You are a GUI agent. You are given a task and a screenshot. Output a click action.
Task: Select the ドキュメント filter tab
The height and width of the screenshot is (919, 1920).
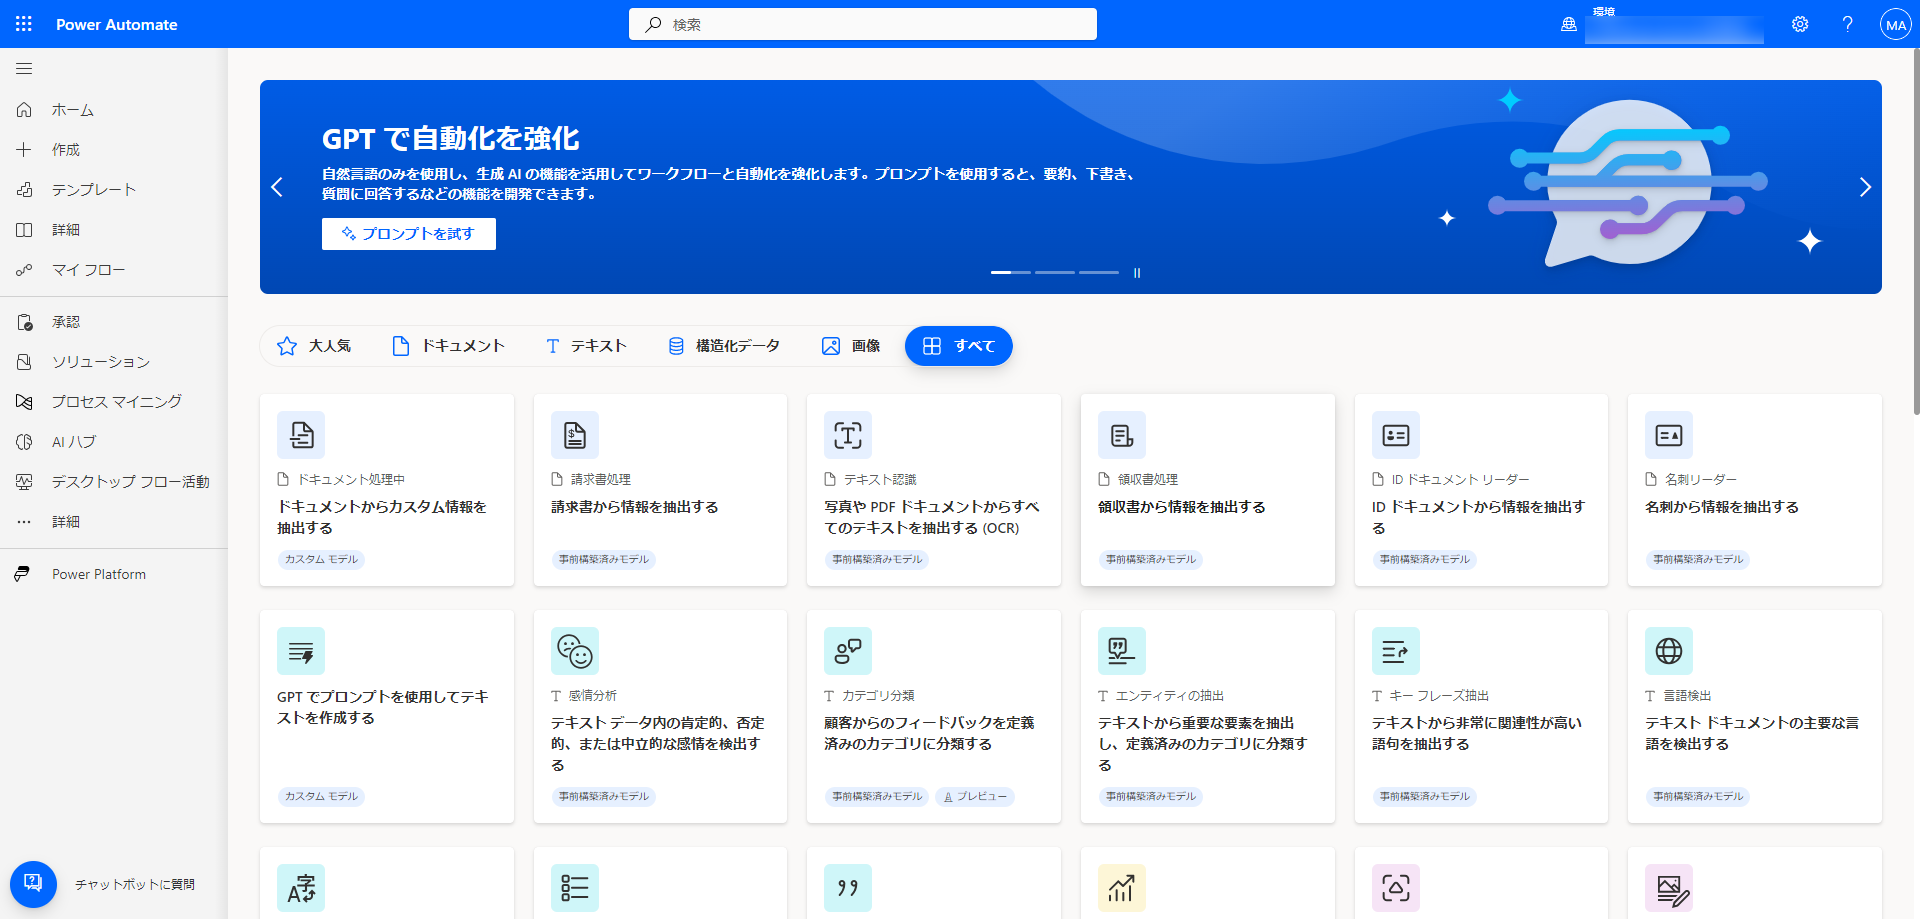pos(448,346)
